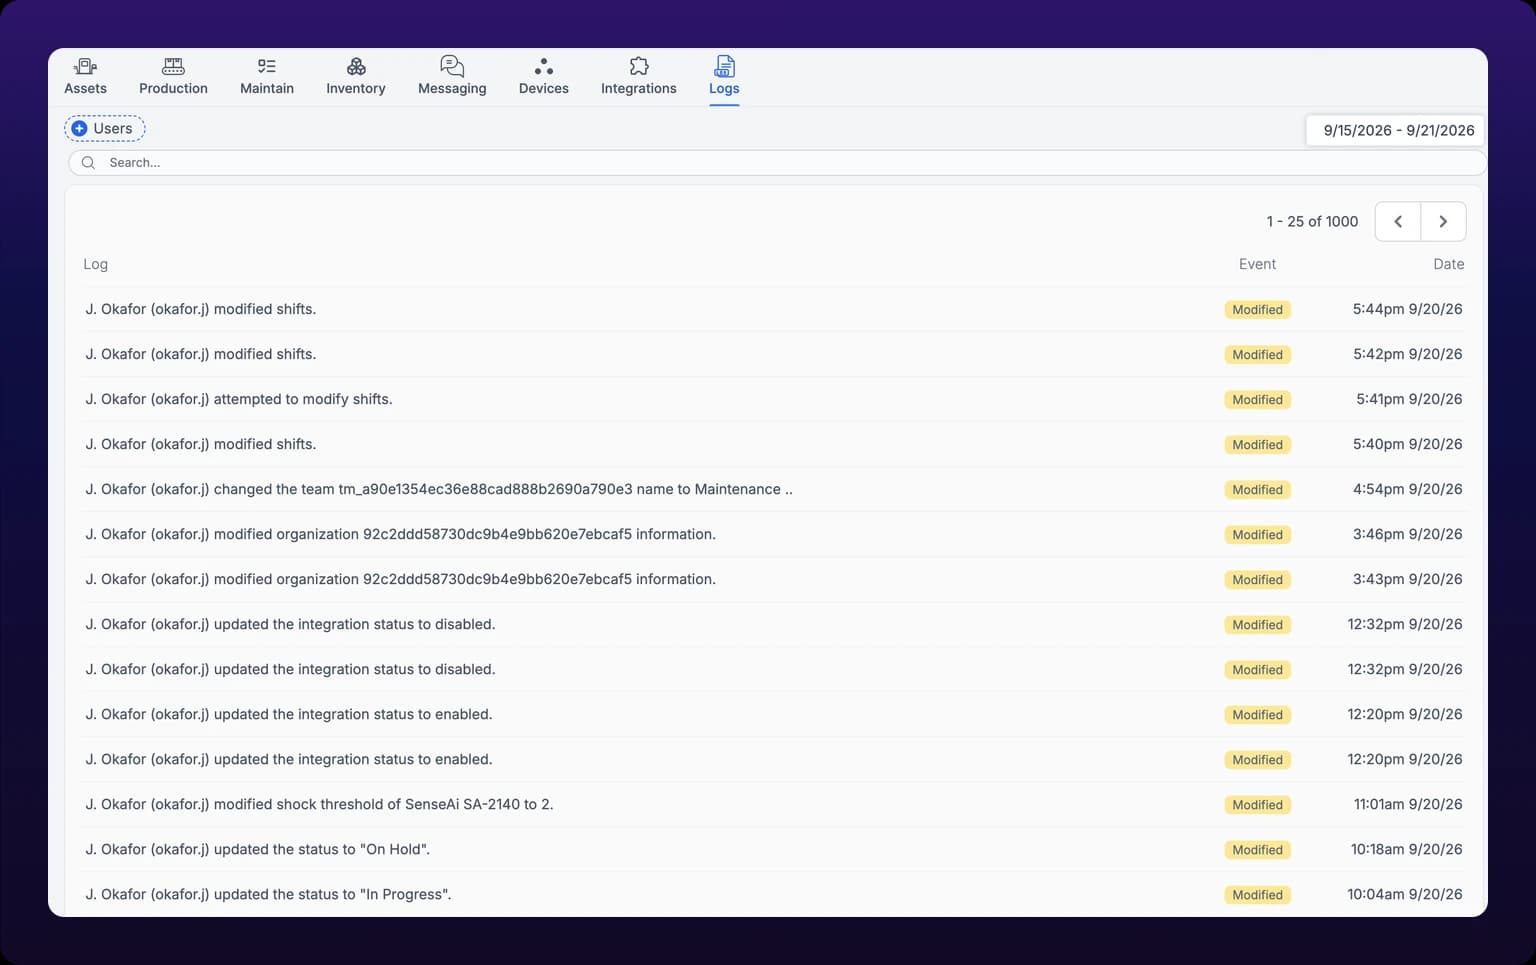This screenshot has width=1536, height=965.
Task: Select the 3:43pm modified organization entry
Action: click(x=774, y=579)
